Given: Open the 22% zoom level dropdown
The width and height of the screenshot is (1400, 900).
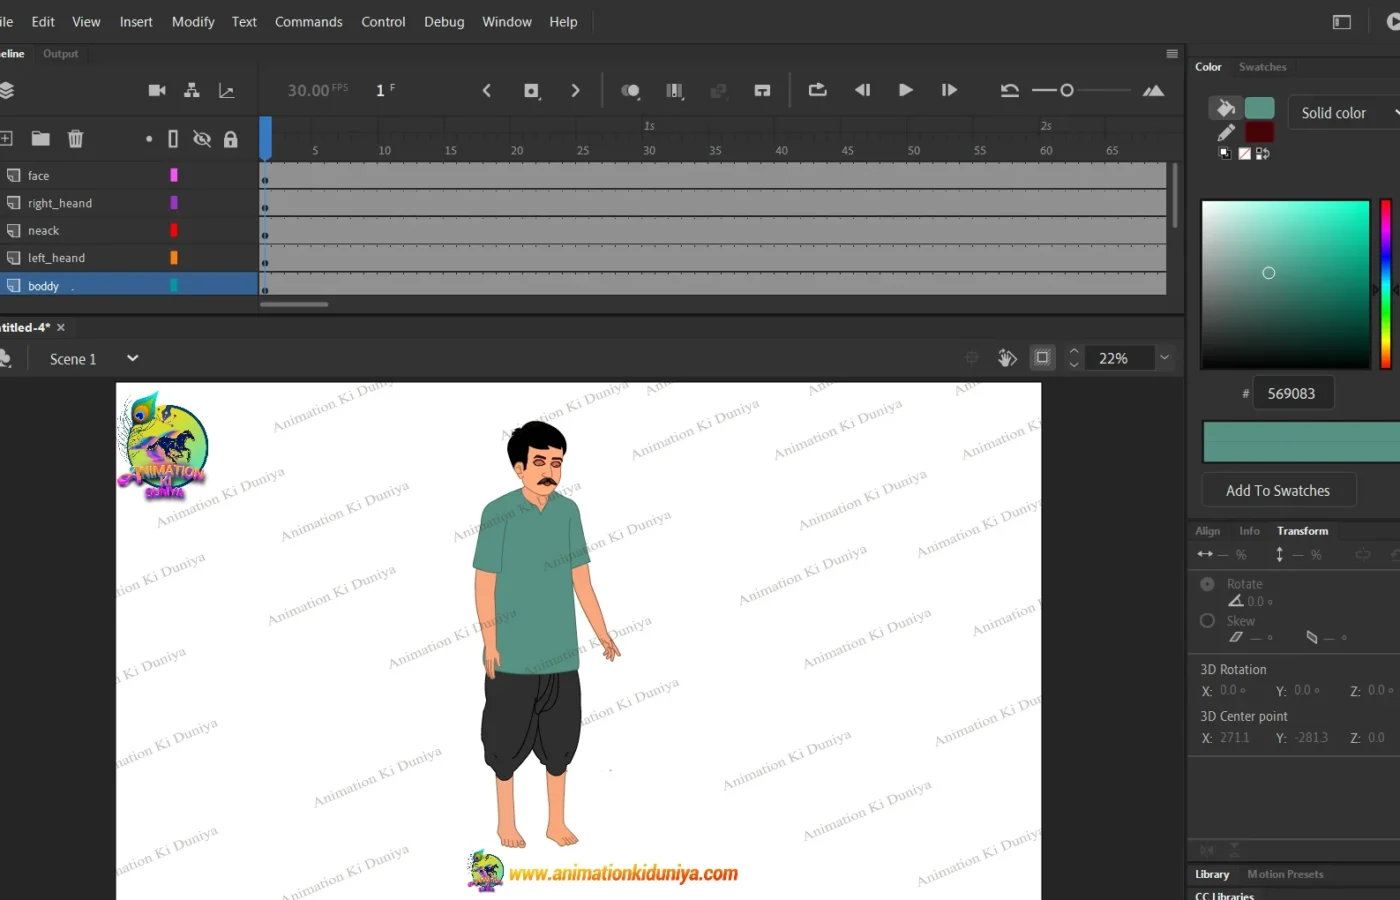Looking at the screenshot, I should [1164, 358].
